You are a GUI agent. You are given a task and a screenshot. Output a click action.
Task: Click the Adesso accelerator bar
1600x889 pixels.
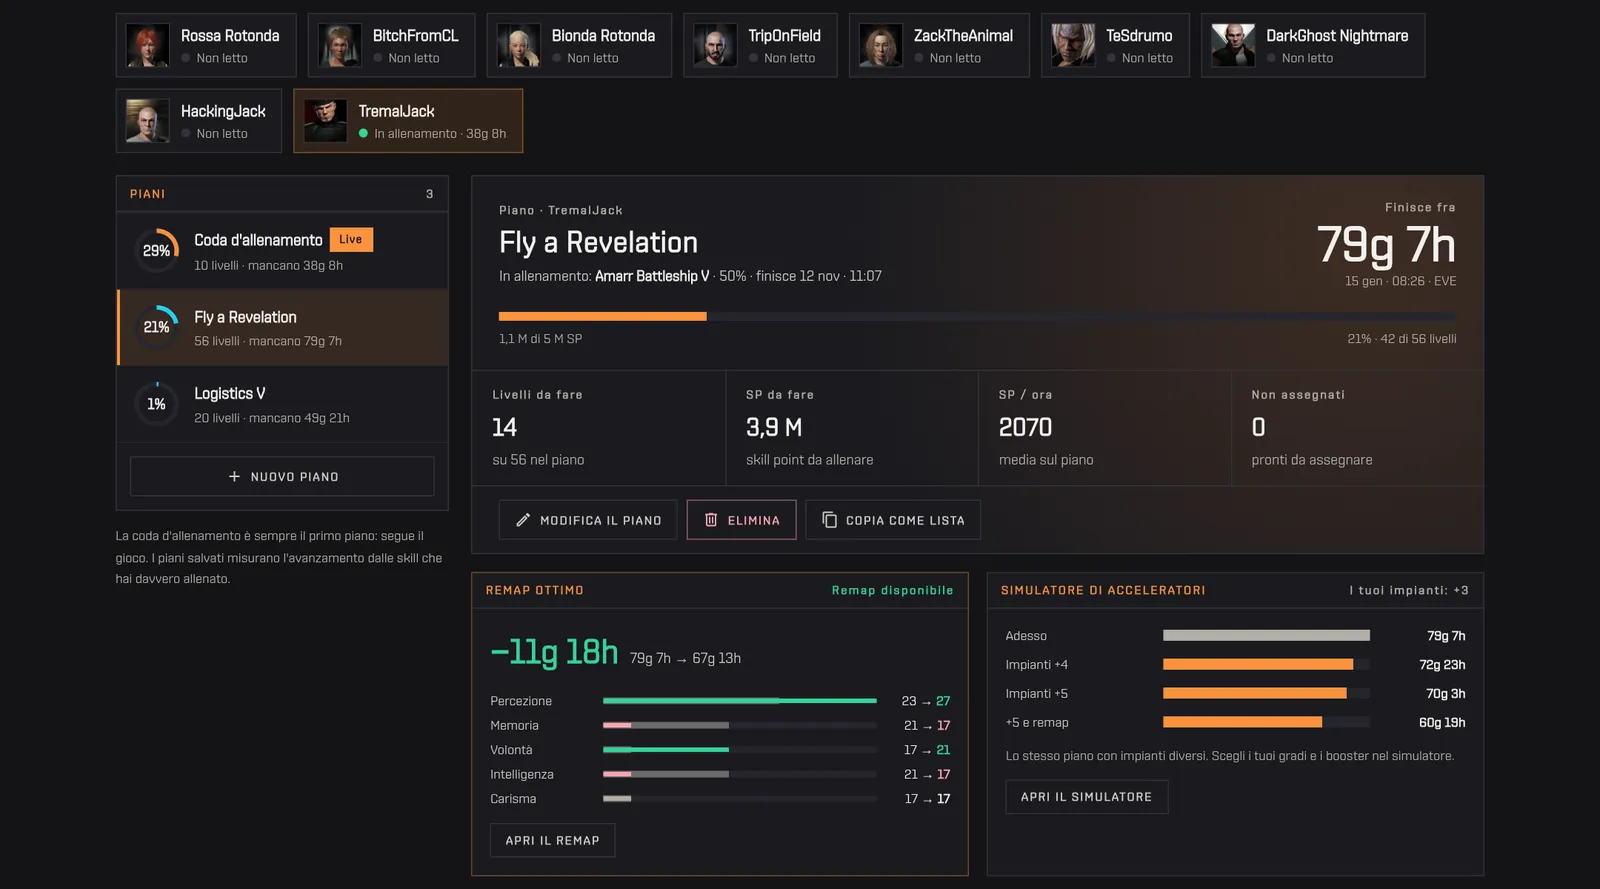pyautogui.click(x=1266, y=636)
